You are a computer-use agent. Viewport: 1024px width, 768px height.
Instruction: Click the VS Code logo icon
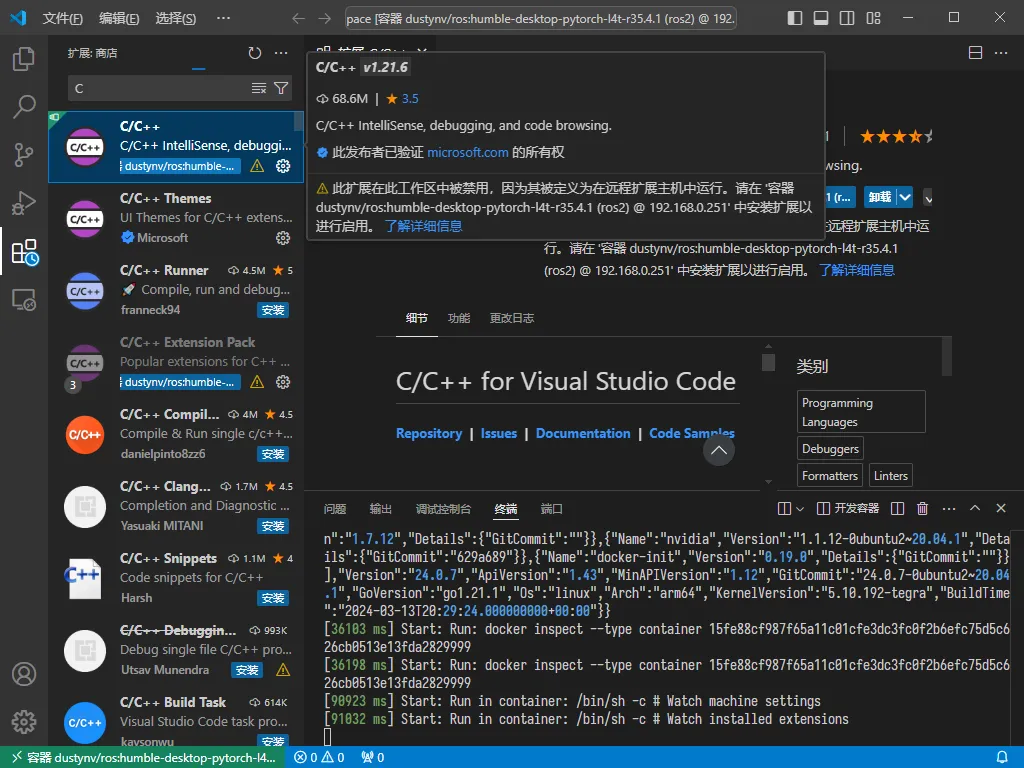point(18,18)
